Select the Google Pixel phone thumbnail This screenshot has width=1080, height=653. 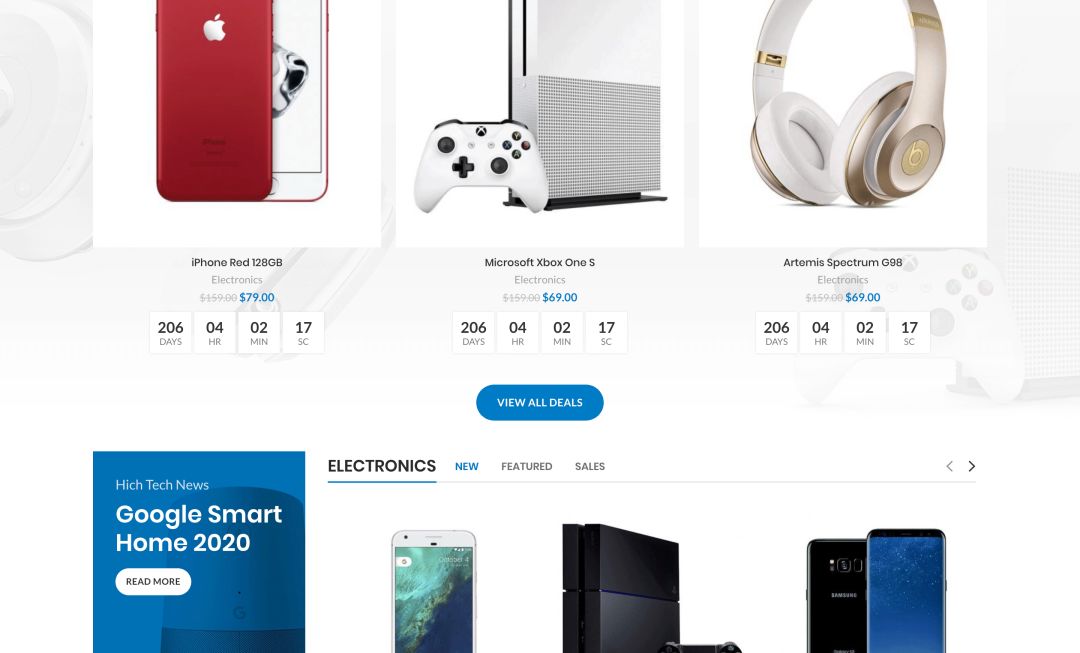coord(434,591)
